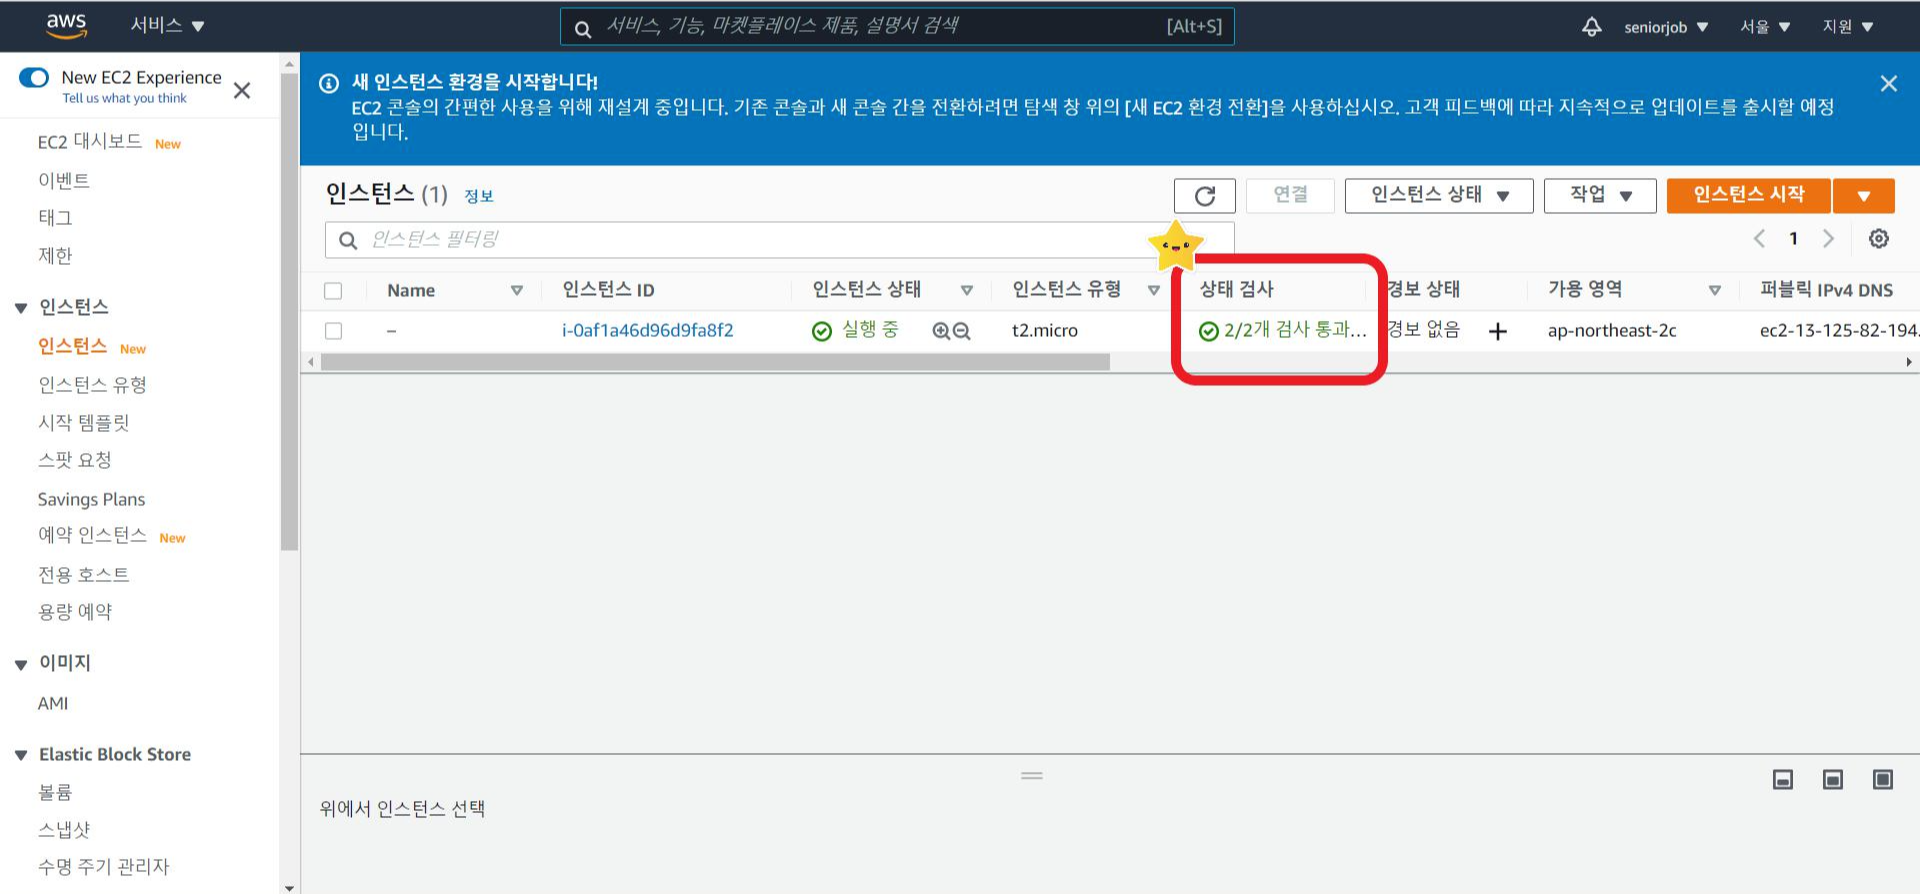Select the checkbox for instance i-0af1a46d96d9fa8f2

coord(333,331)
